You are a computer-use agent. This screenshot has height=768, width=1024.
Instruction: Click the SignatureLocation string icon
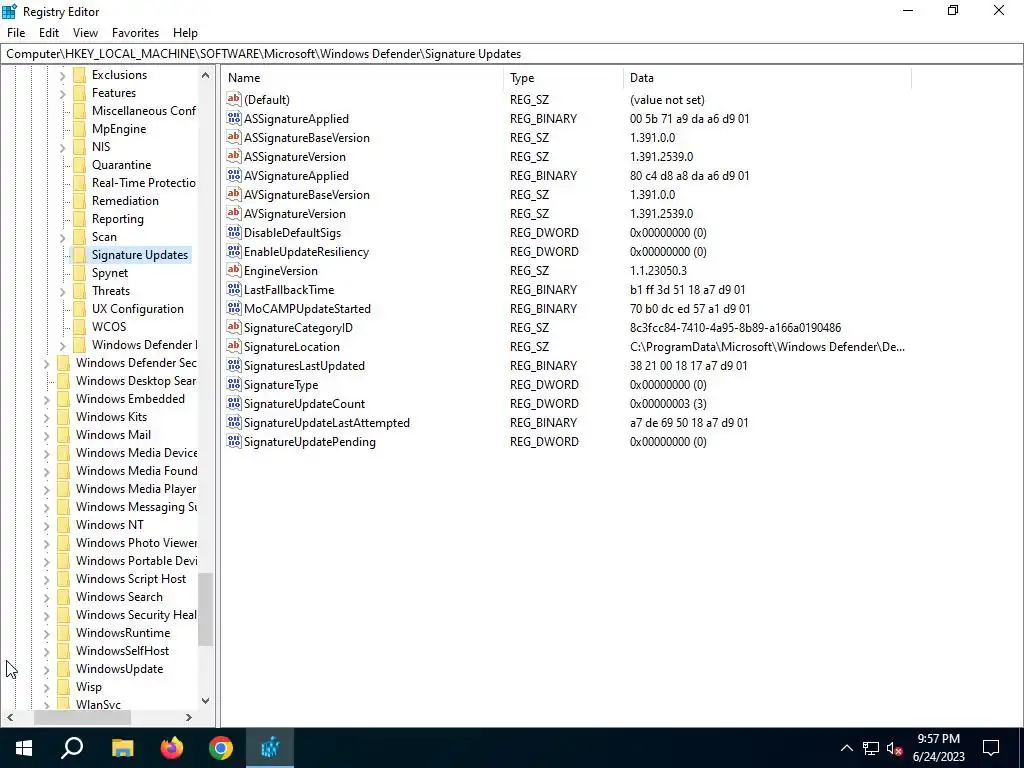234,346
